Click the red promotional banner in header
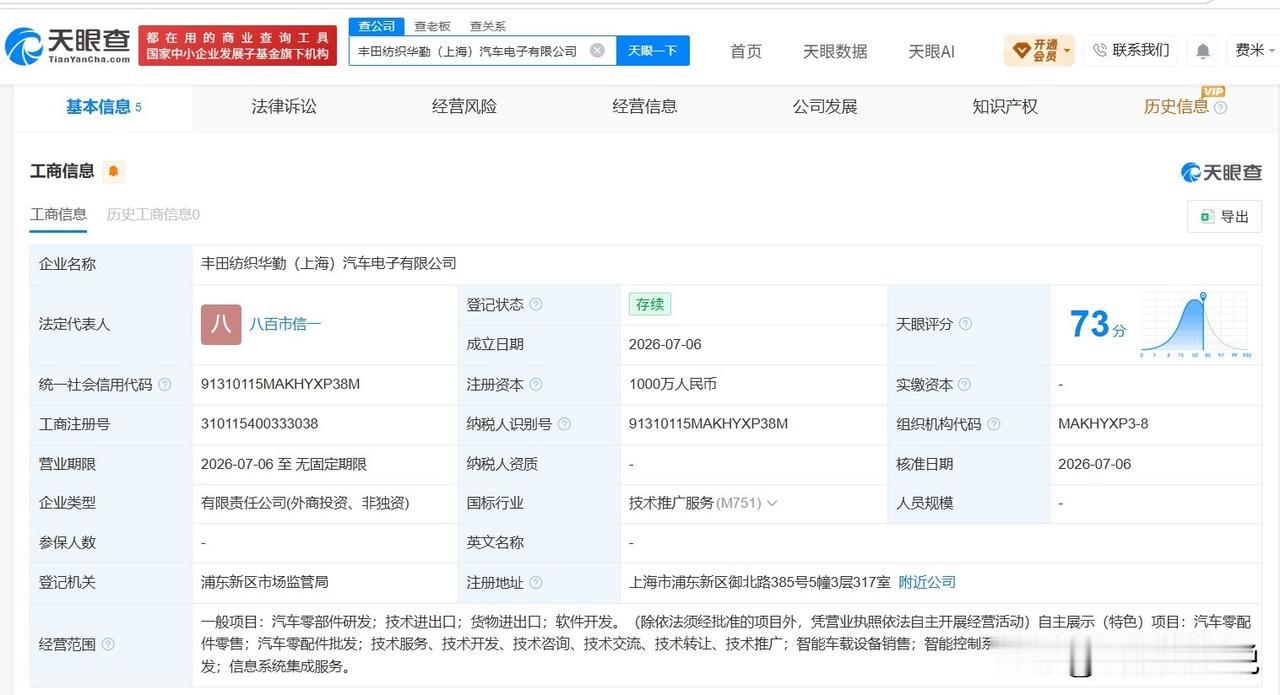The height and width of the screenshot is (695, 1280). [x=238, y=46]
